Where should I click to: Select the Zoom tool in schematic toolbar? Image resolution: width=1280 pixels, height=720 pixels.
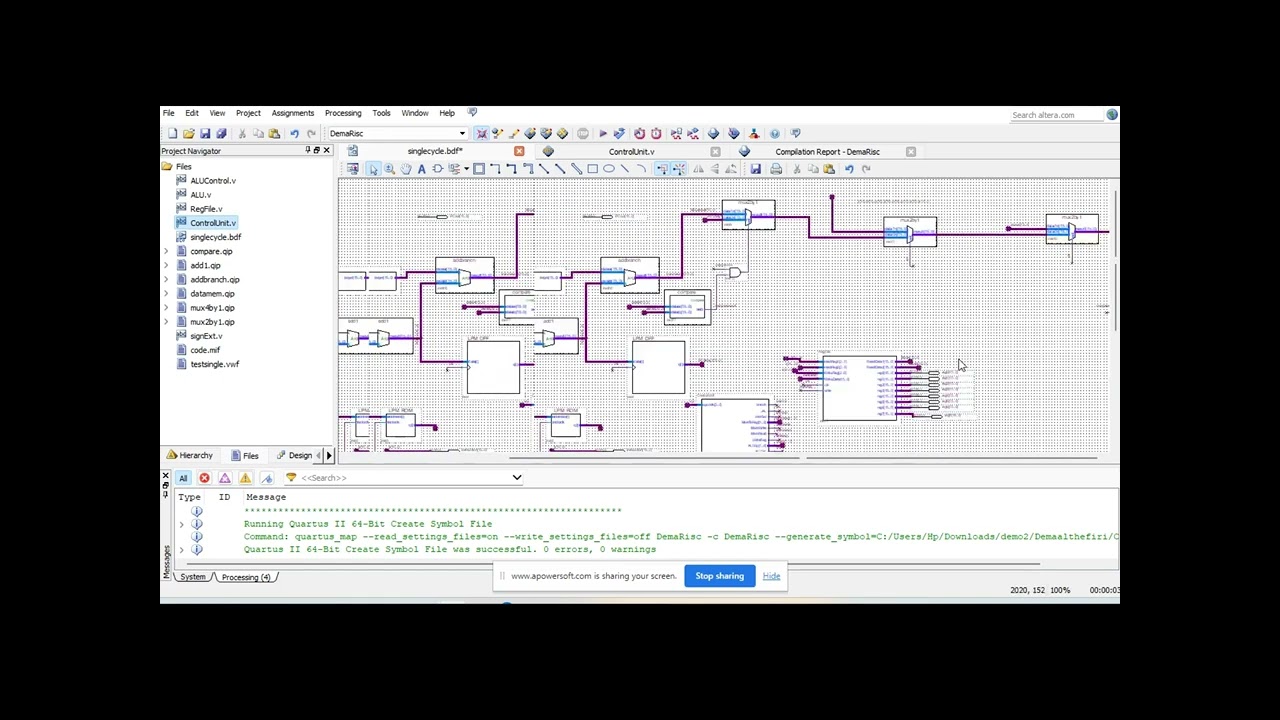(389, 169)
